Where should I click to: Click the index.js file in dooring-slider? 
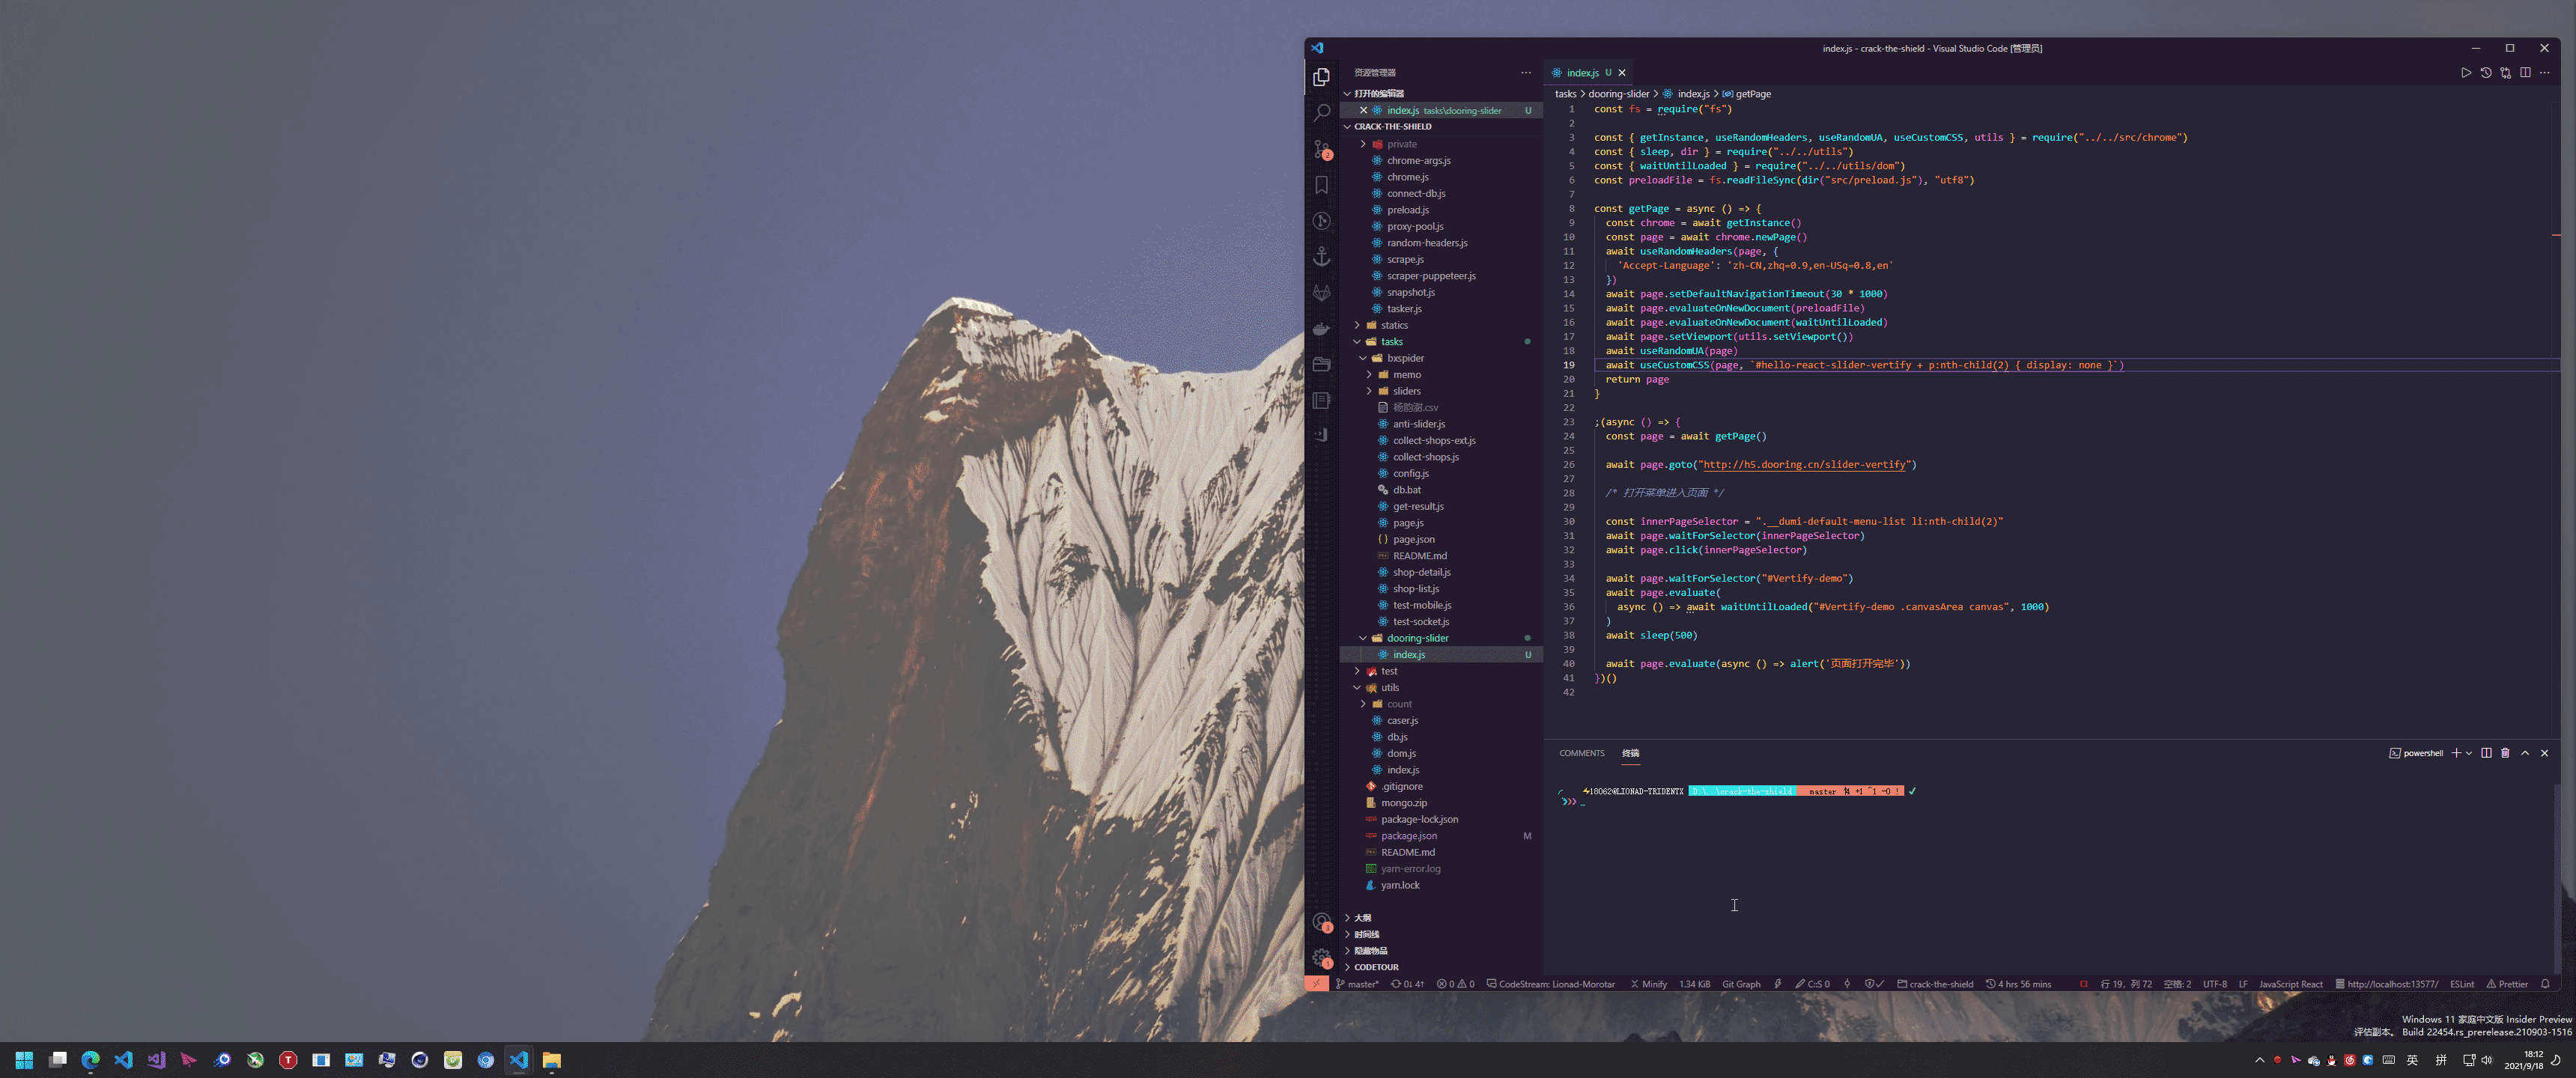(x=1408, y=654)
